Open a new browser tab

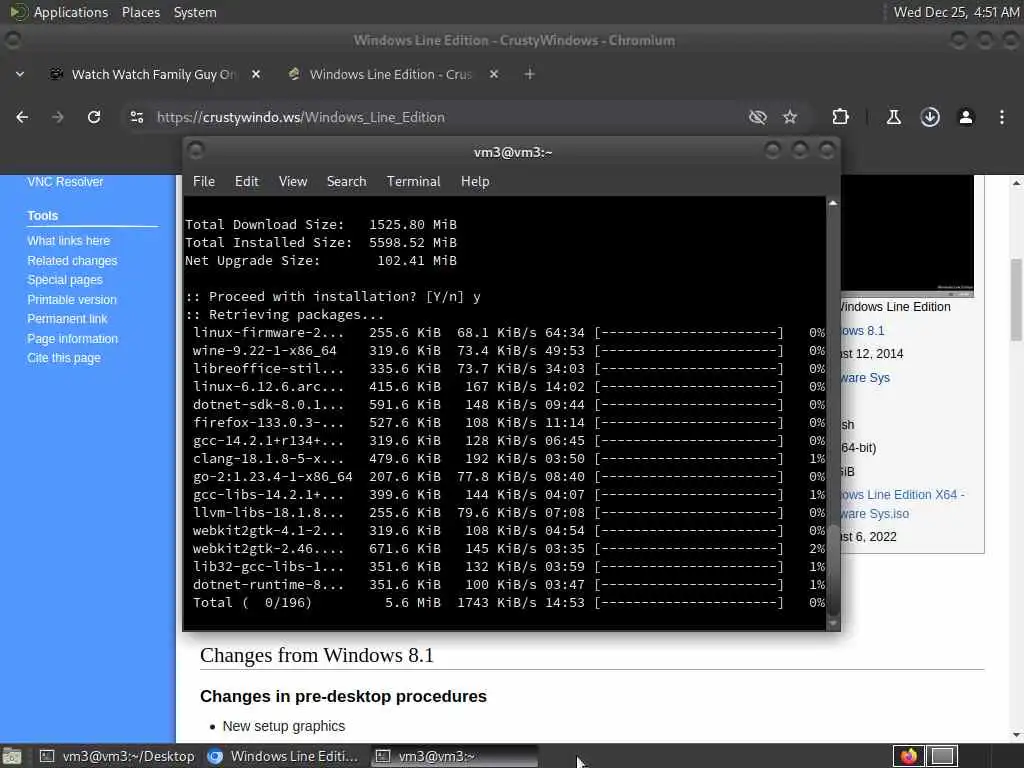coord(530,74)
